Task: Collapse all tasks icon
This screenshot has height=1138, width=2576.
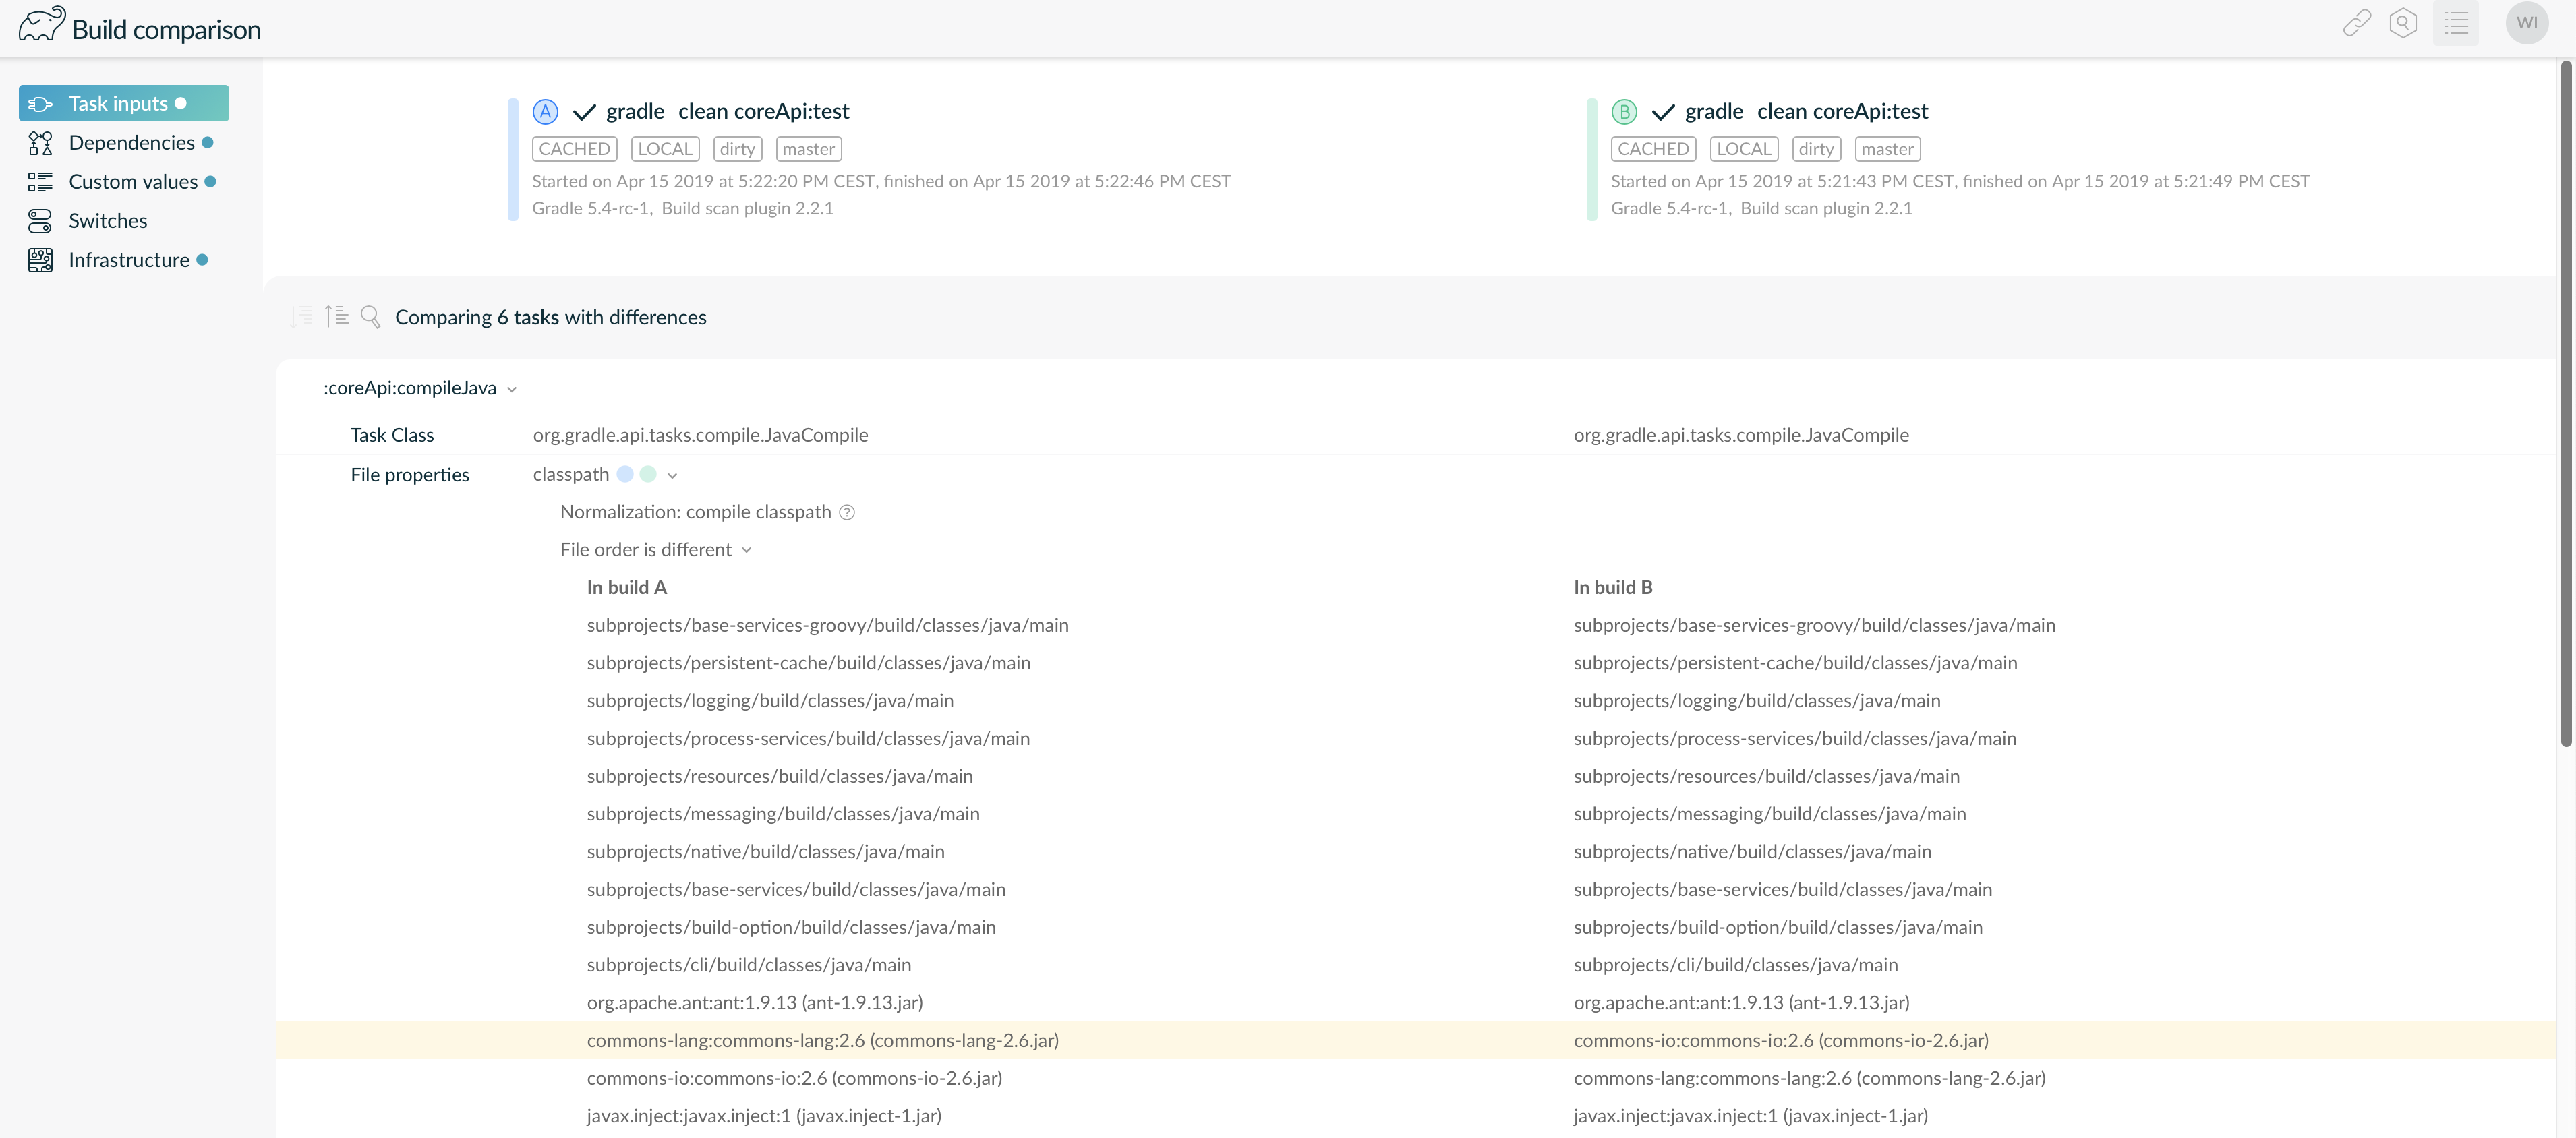Action: [x=336, y=316]
